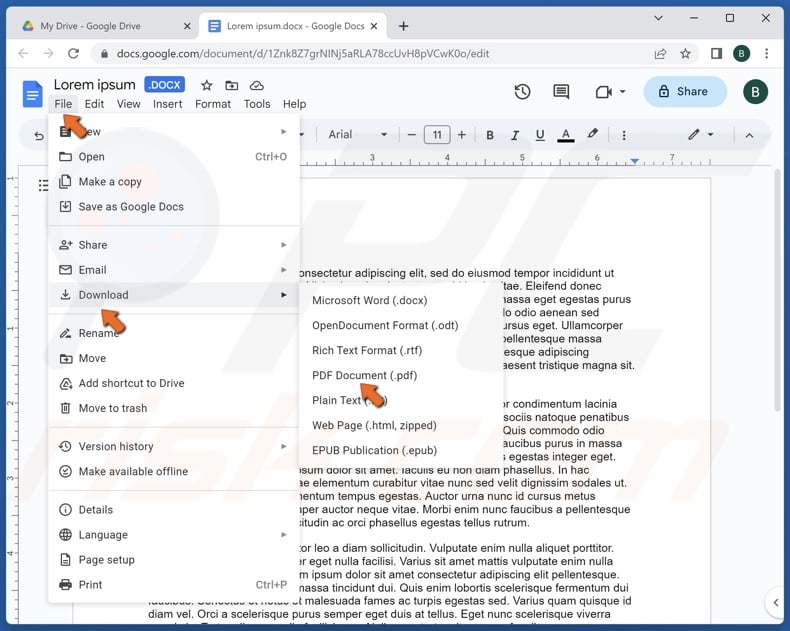Download as Web Page (.html, zipped)

coord(401,425)
